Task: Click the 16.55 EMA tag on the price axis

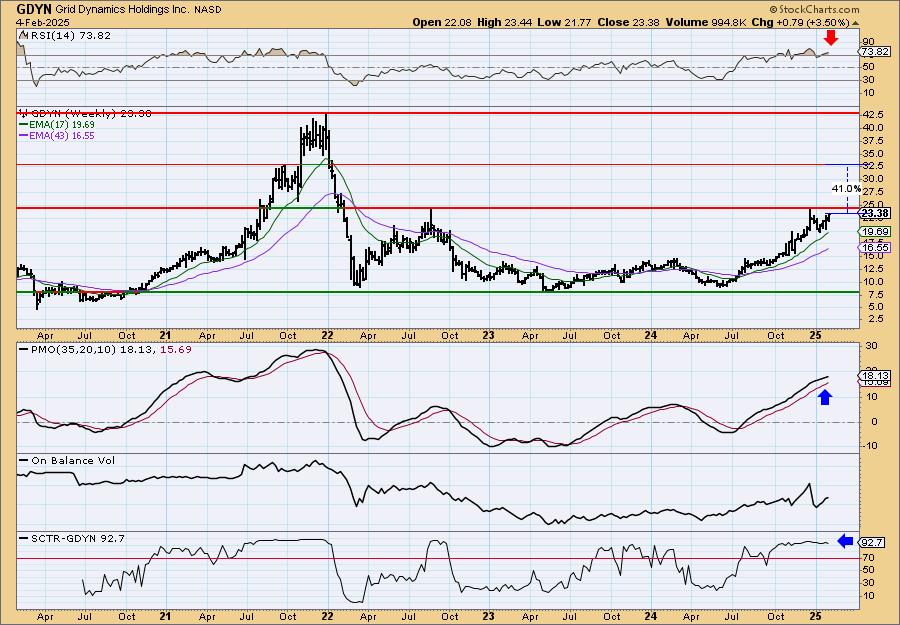Action: tap(875, 248)
